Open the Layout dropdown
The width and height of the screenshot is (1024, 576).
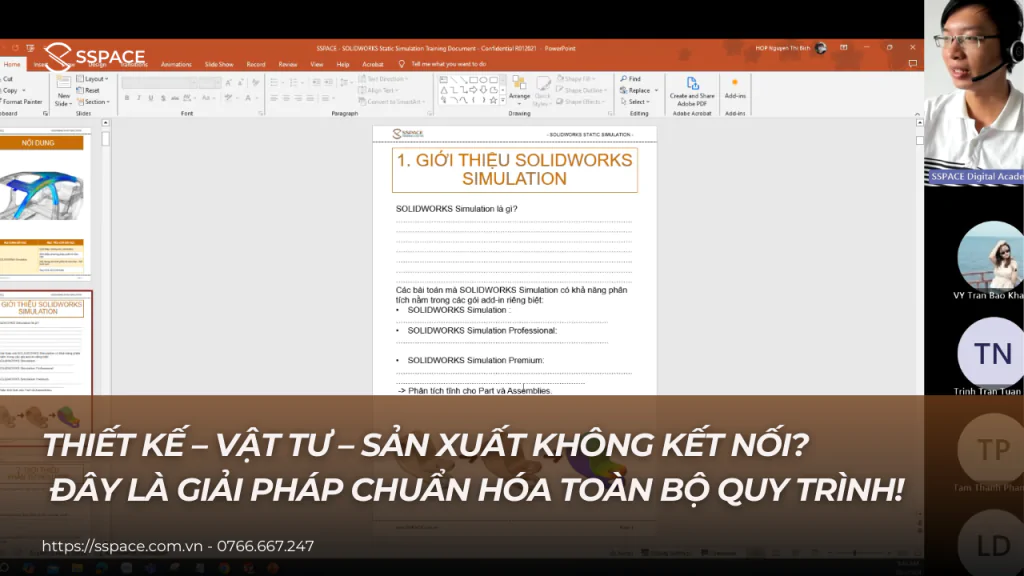(93, 79)
